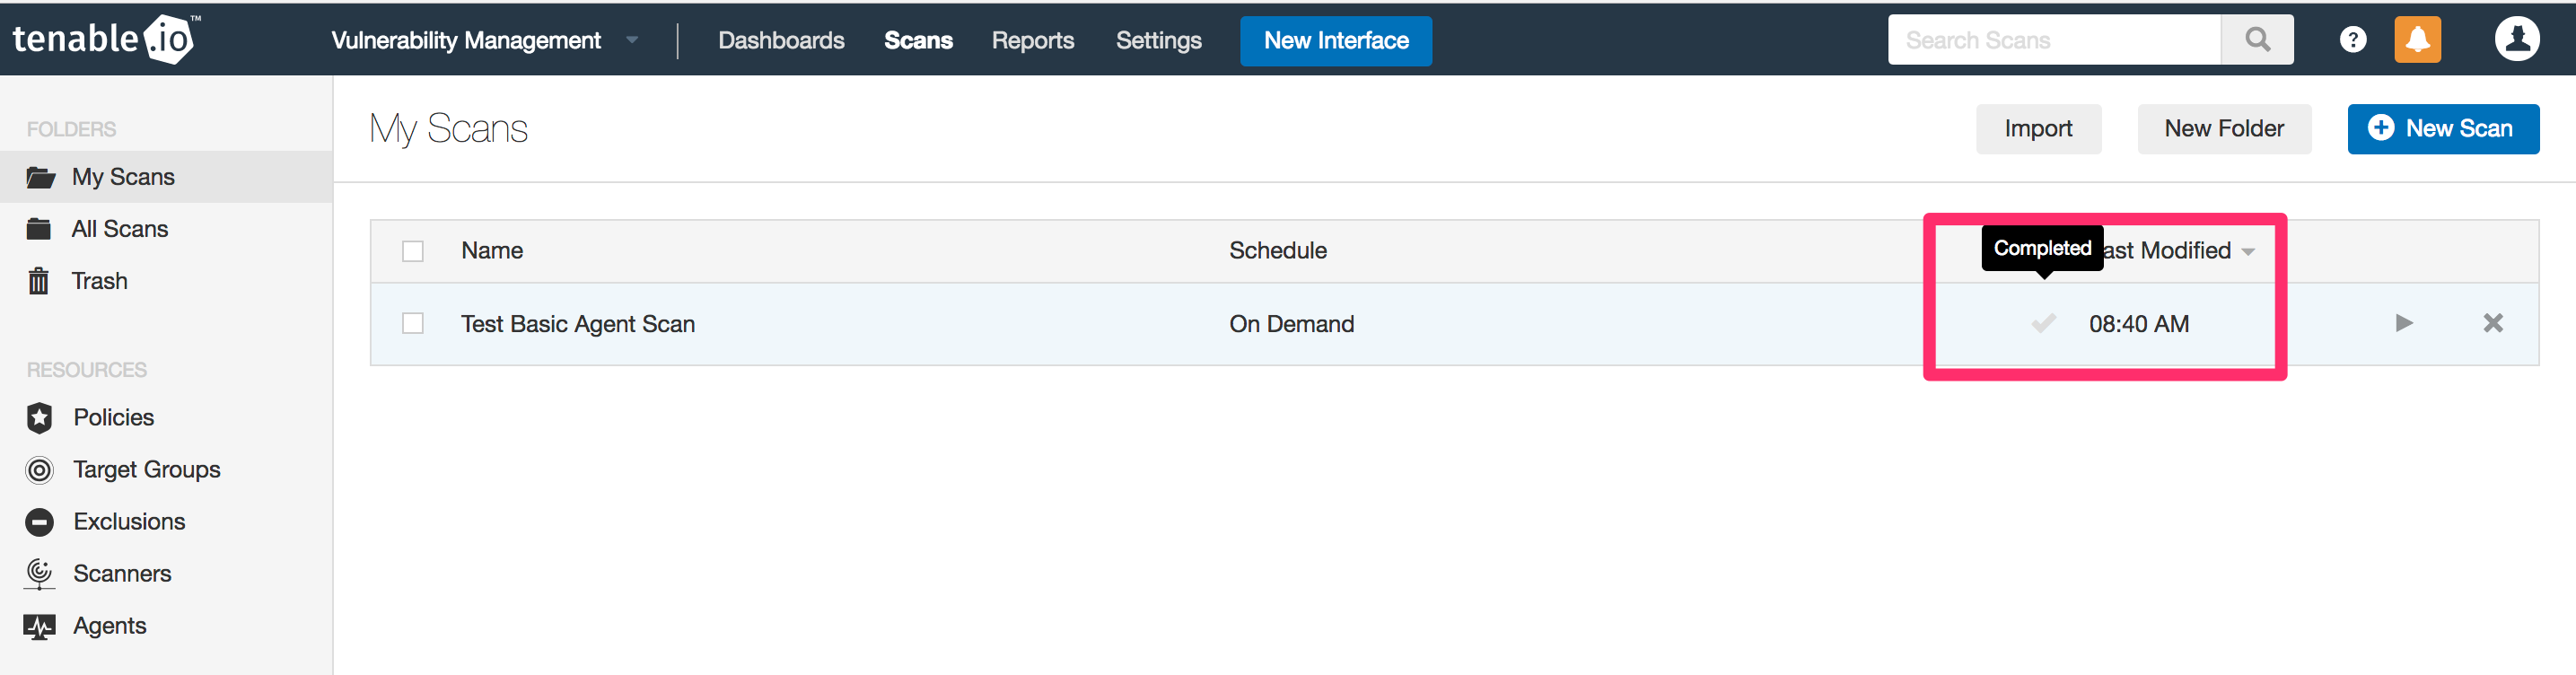The image size is (2576, 675).
Task: Launch Test Basic Agent Scan with play icon
Action: point(2404,323)
